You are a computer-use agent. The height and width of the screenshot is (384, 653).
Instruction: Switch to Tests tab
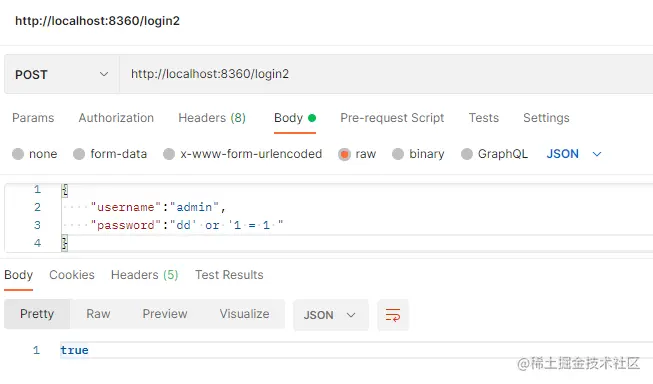pos(484,118)
